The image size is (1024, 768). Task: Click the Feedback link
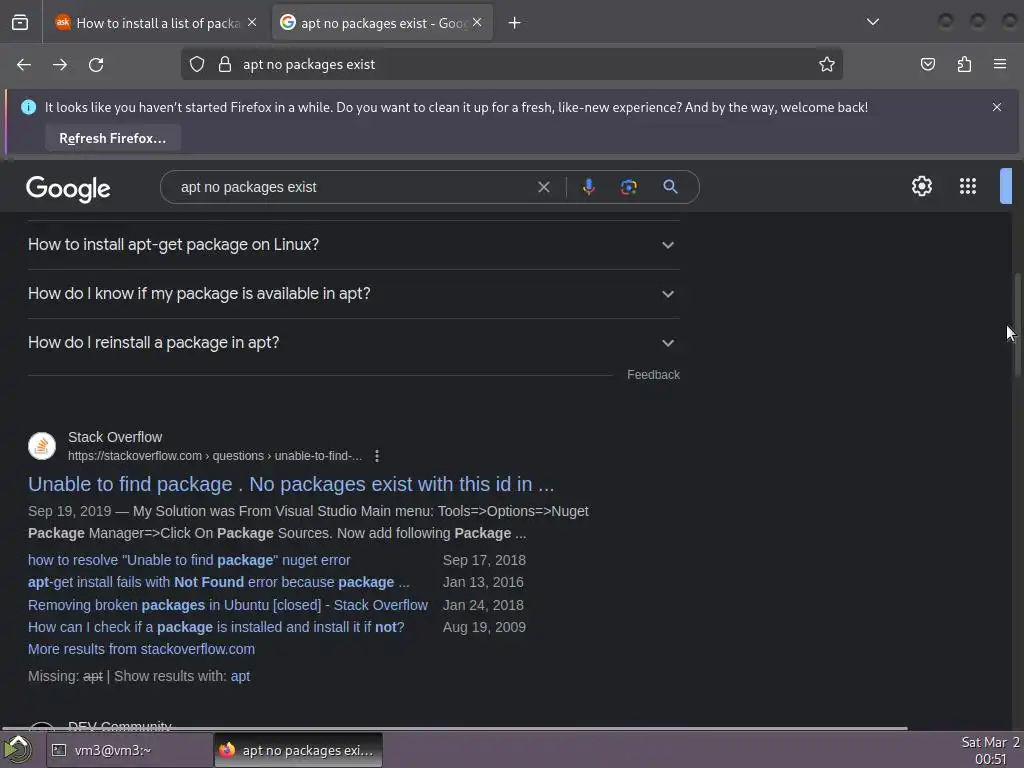653,375
